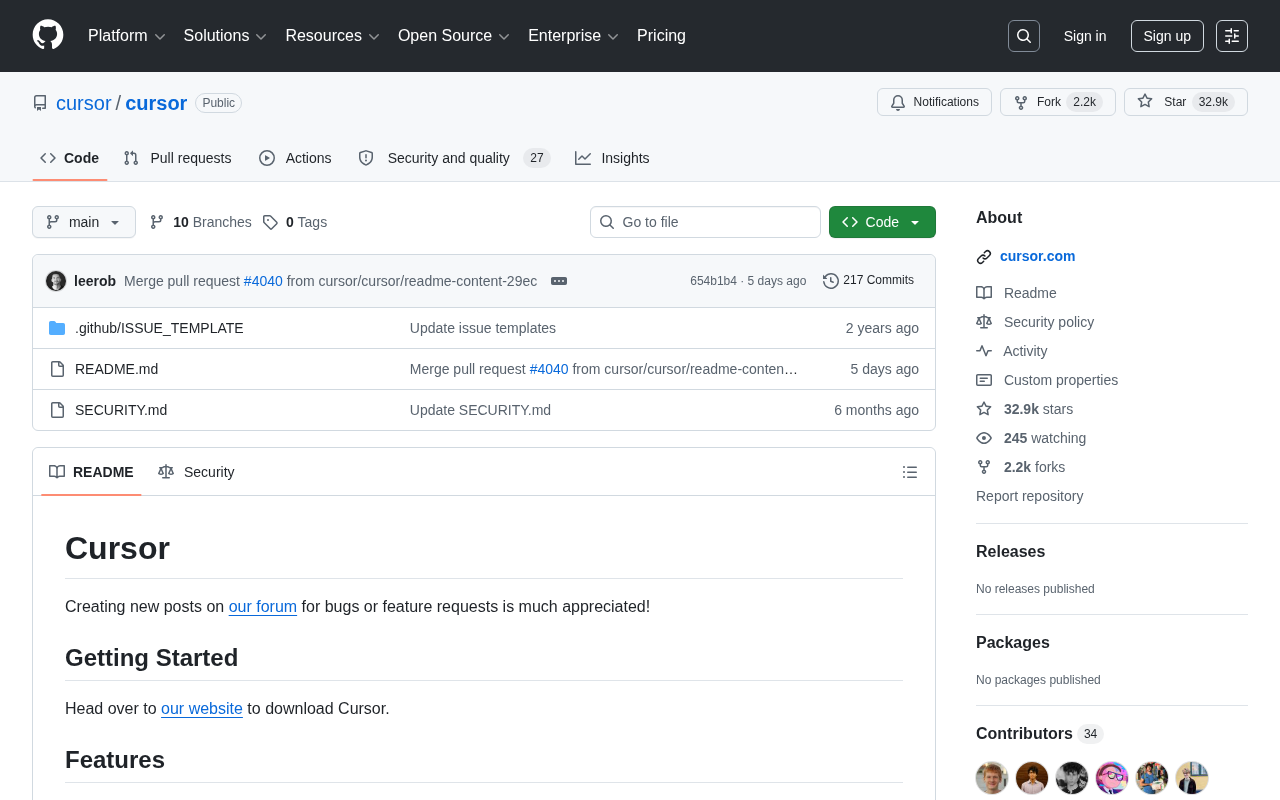Click Sign in

(x=1085, y=36)
